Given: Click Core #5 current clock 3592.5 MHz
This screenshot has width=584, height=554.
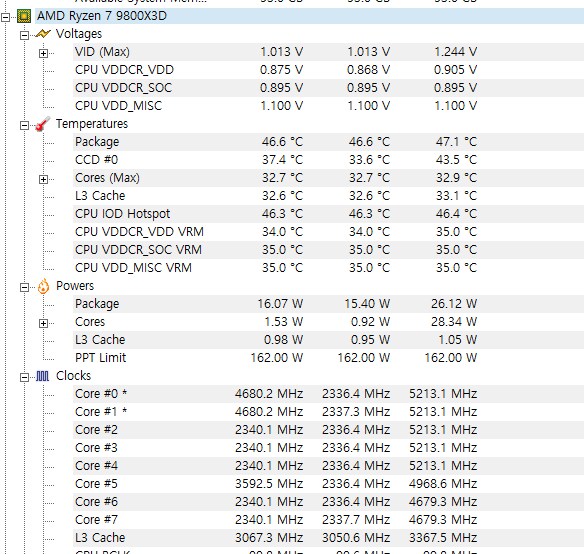Looking at the screenshot, I should (269, 484).
